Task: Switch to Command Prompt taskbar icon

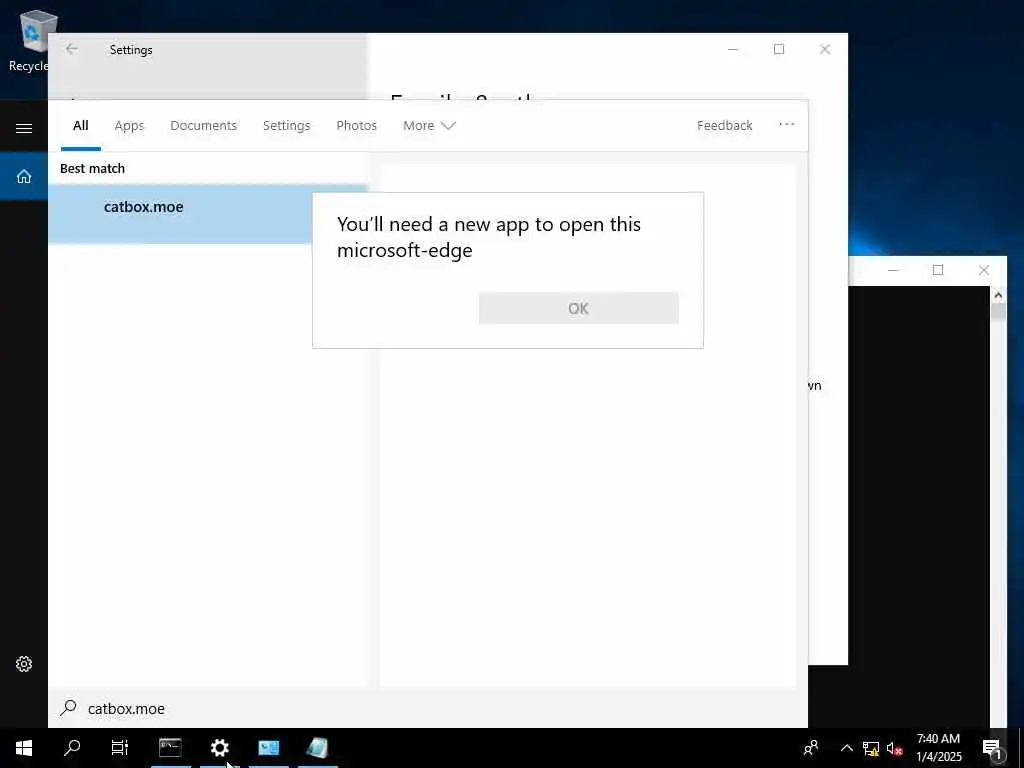Action: pyautogui.click(x=170, y=748)
